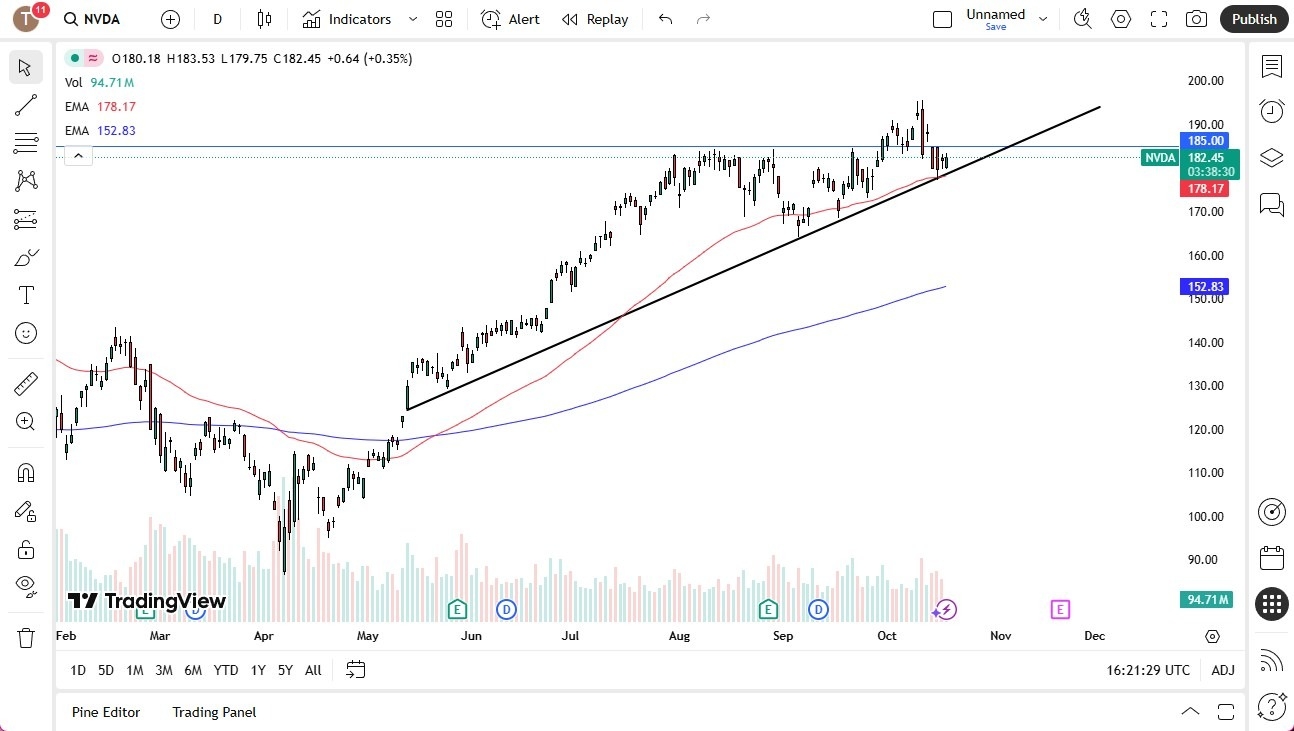Hide all drawings with the eye icon
Viewport: 1294px width, 731px height.
coord(26,585)
